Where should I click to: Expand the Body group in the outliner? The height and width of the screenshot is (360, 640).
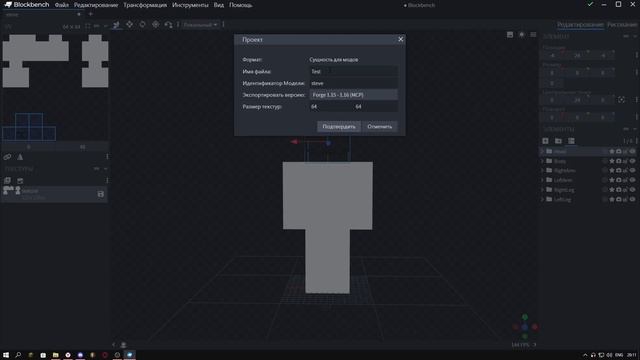point(542,161)
